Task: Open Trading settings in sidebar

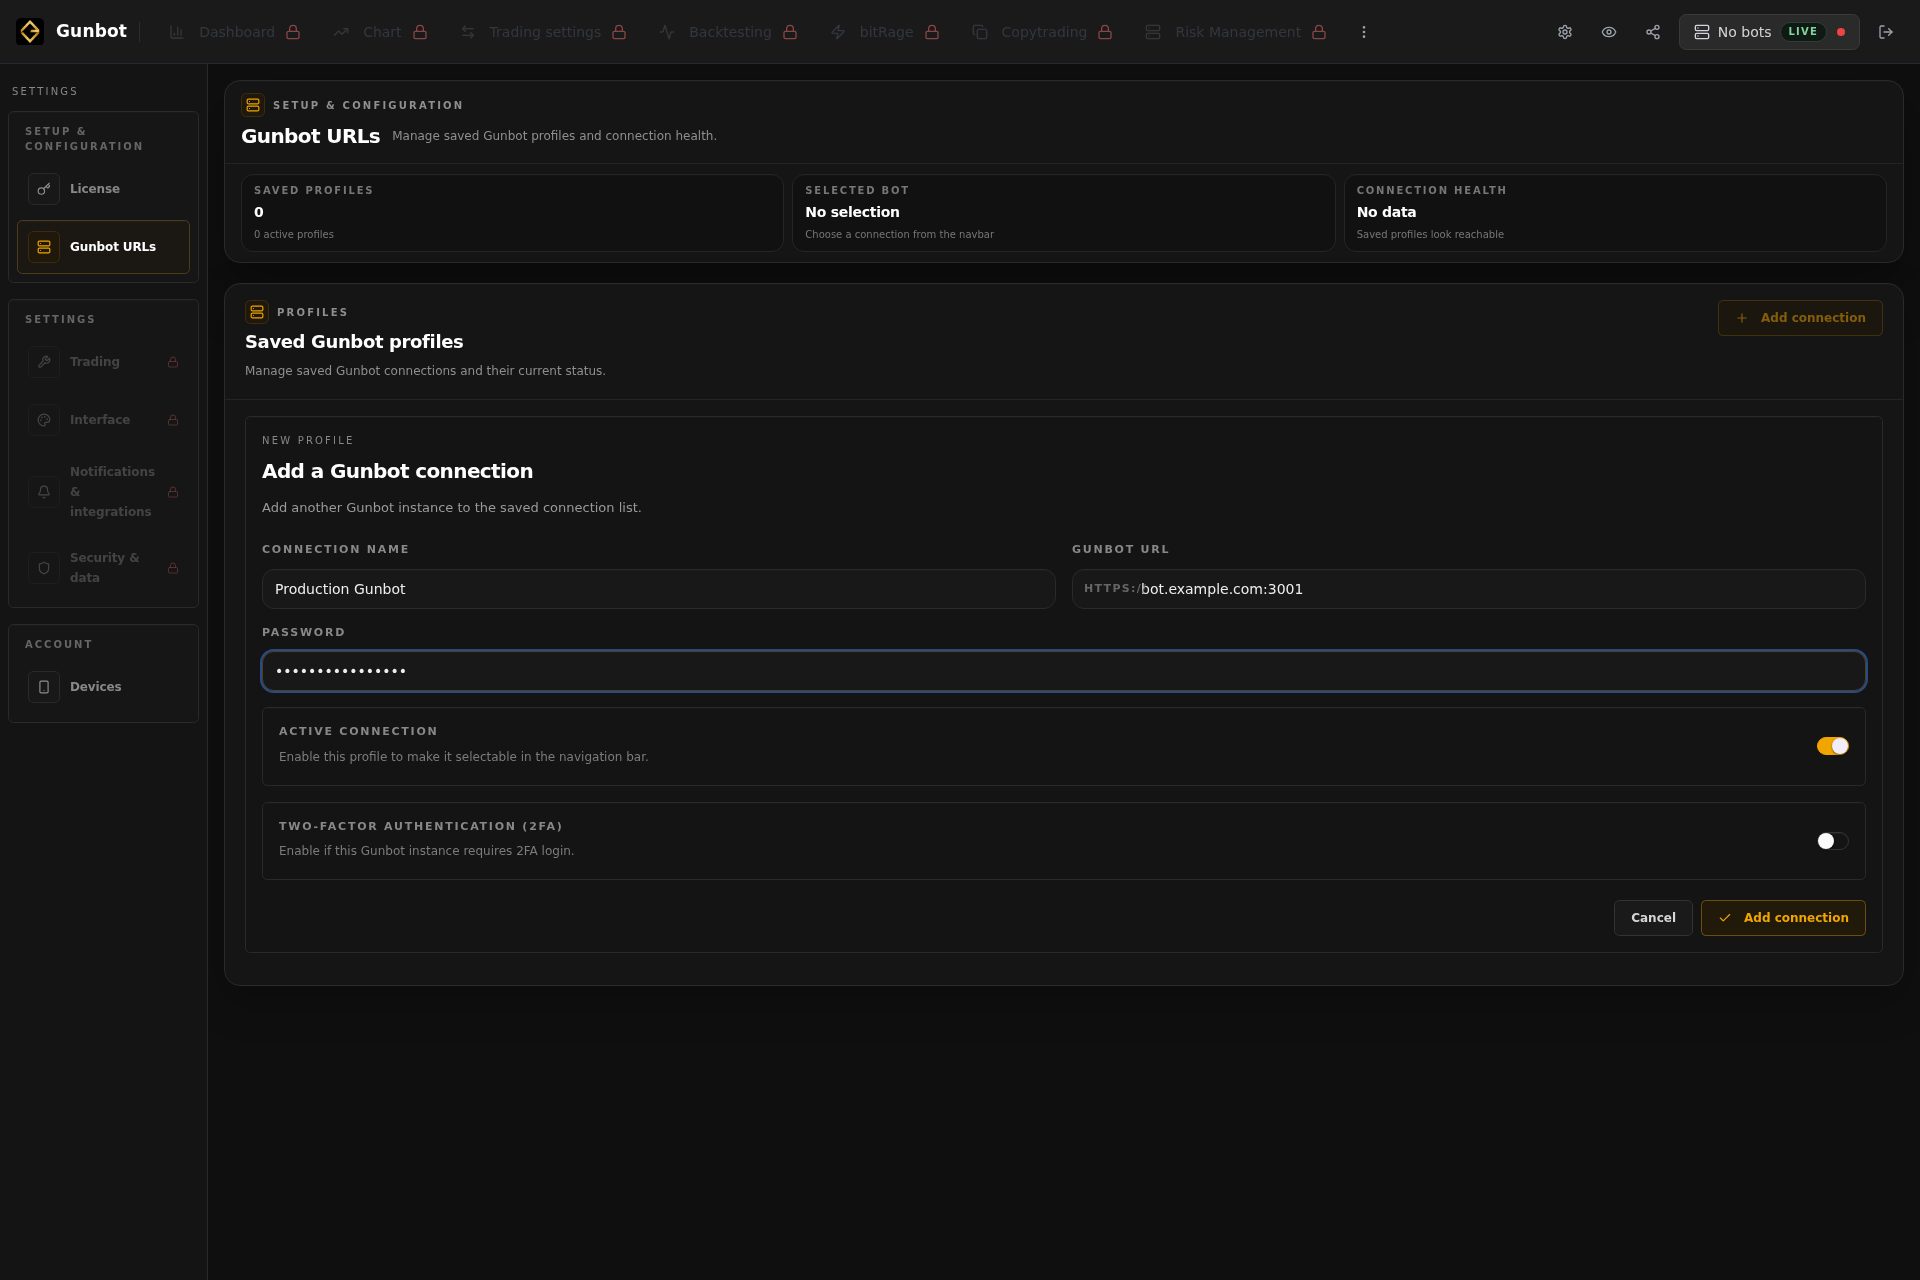Action: (x=103, y=362)
